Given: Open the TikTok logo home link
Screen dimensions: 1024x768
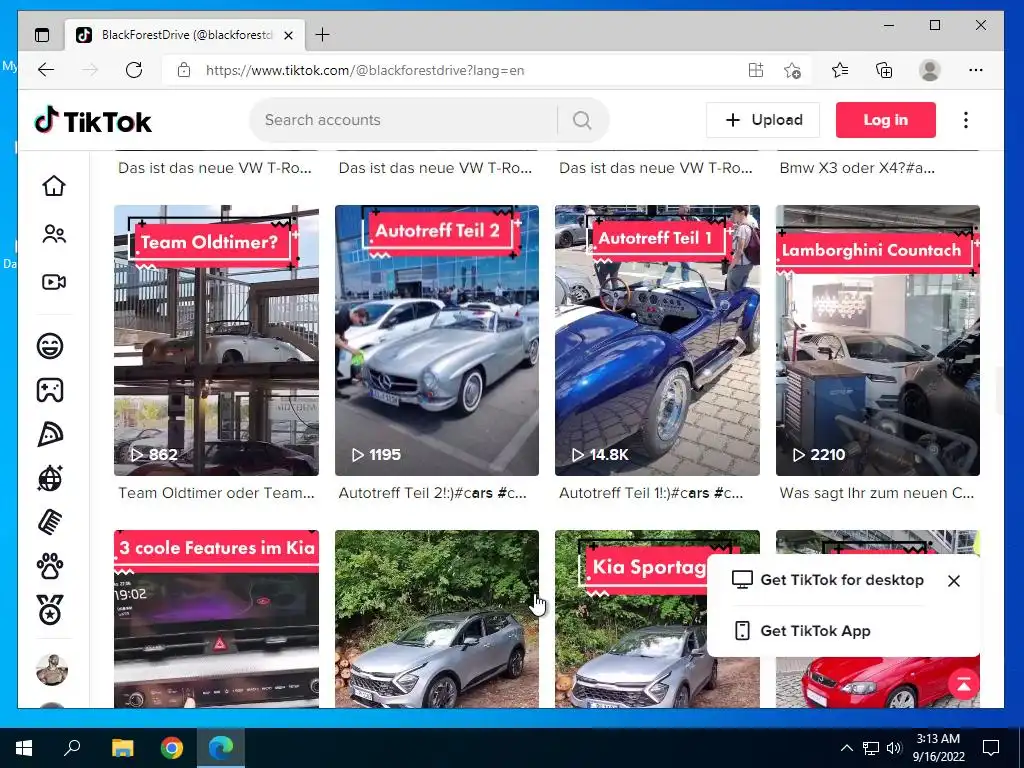Looking at the screenshot, I should pyautogui.click(x=93, y=121).
